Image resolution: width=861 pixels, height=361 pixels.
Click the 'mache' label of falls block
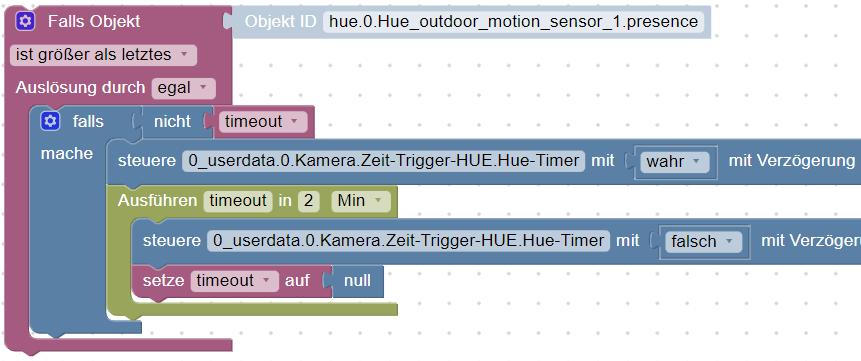(67, 154)
